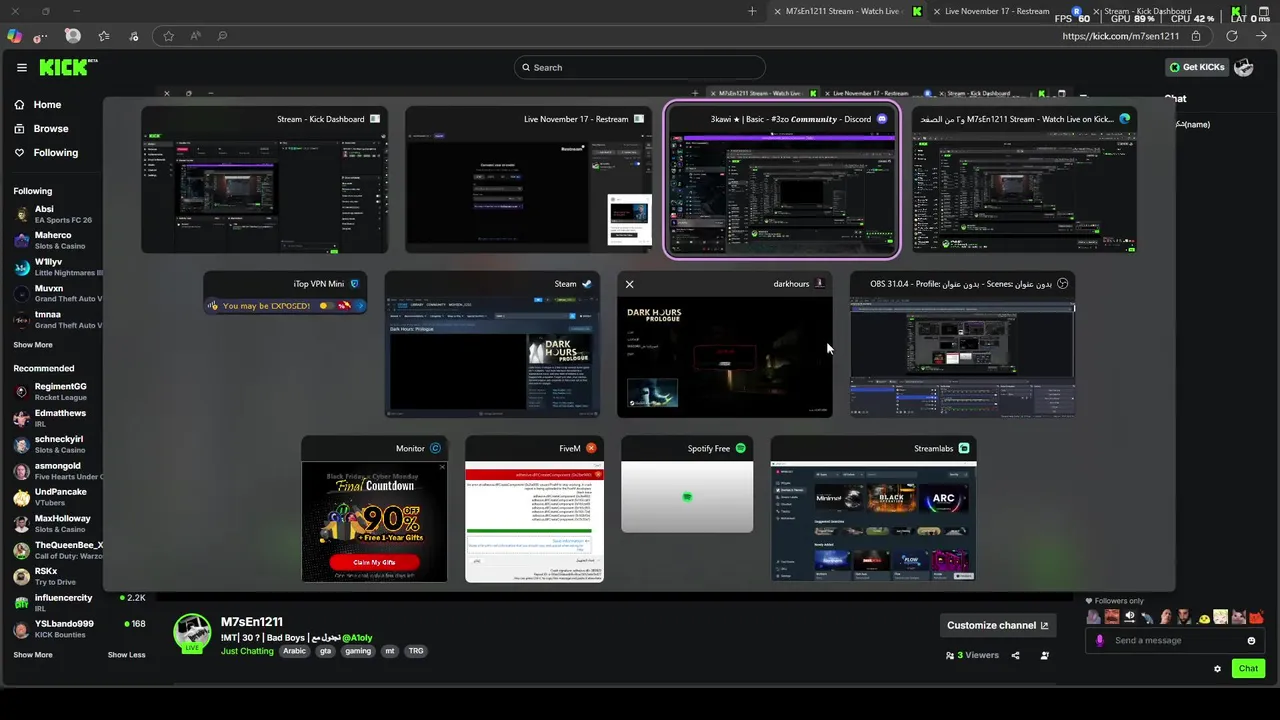Open a new browser tab with plus
The image size is (1280, 720).
pyautogui.click(x=752, y=11)
